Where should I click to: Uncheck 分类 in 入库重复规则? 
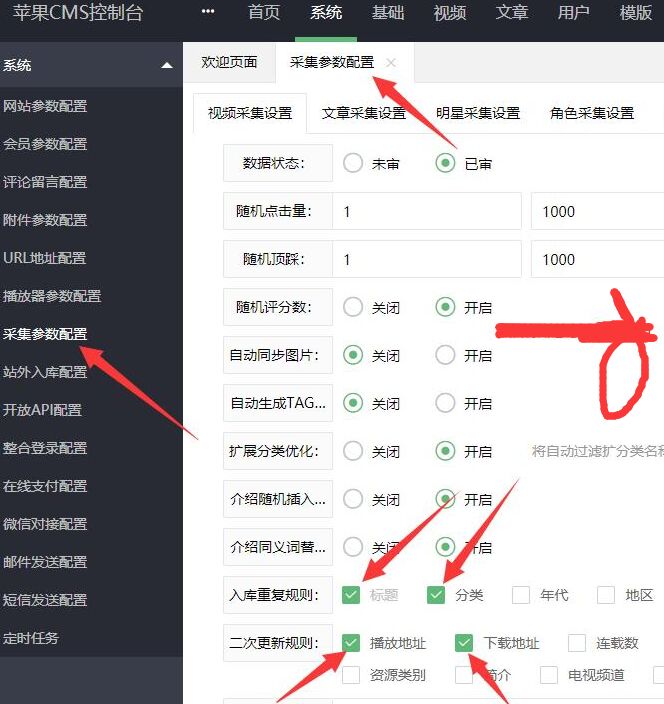point(436,595)
